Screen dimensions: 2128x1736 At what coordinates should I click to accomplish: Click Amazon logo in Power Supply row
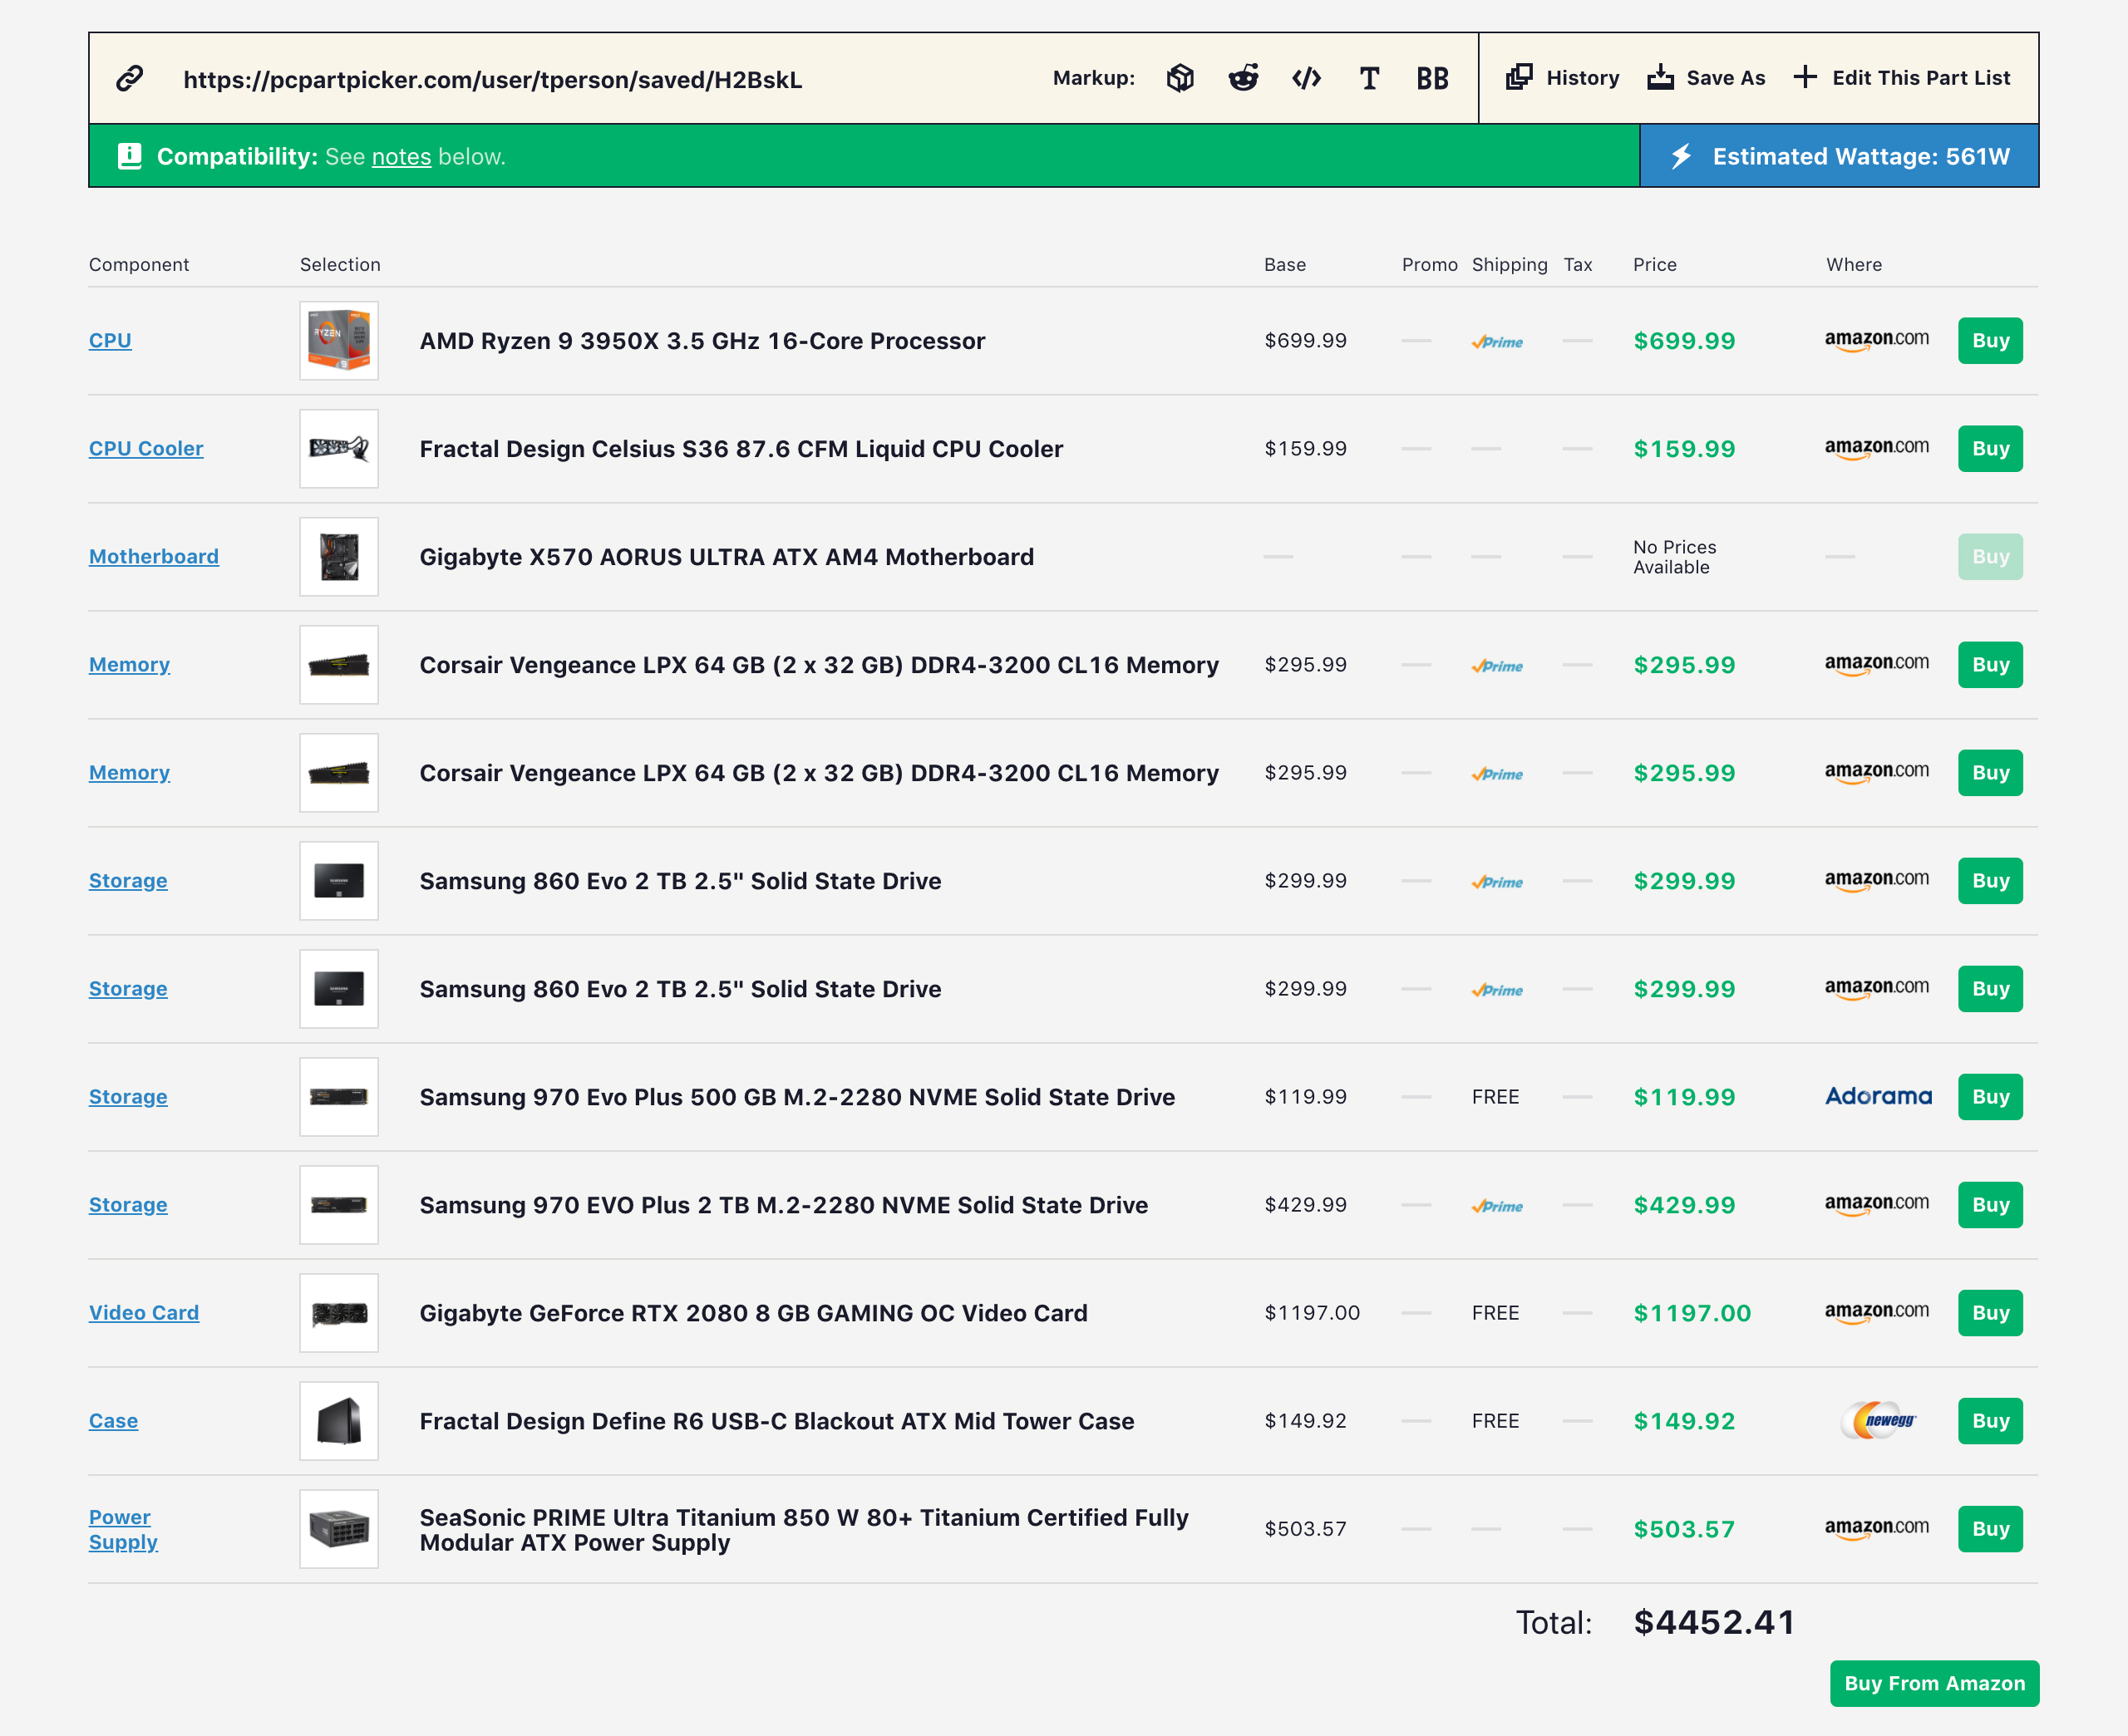1877,1528
